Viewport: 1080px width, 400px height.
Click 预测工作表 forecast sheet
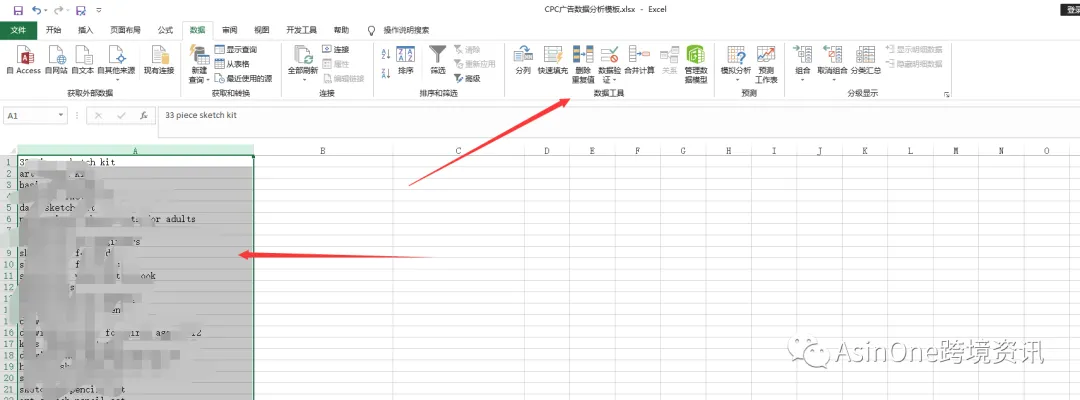(766, 63)
